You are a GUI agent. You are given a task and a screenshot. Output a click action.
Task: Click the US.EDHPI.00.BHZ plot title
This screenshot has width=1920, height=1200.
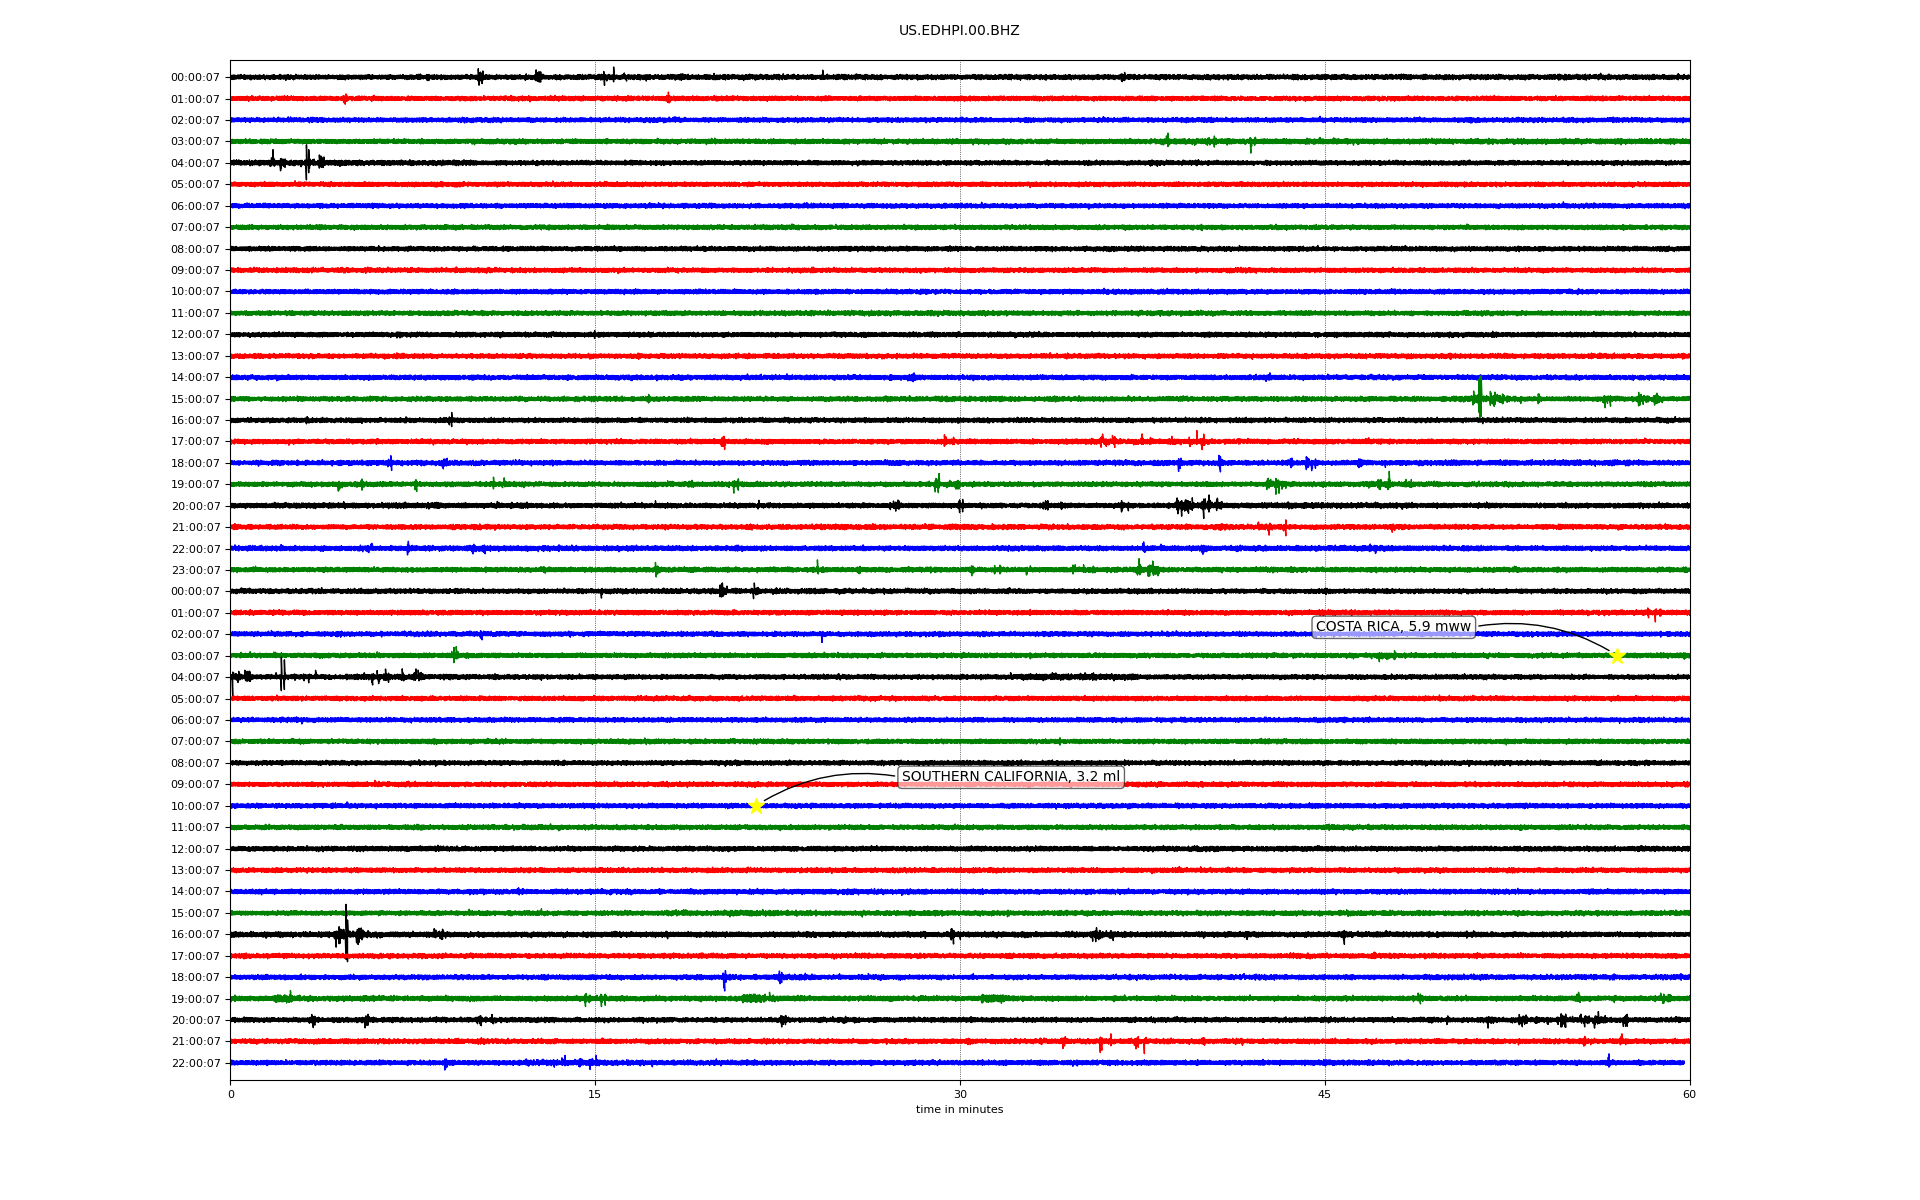coord(959,31)
